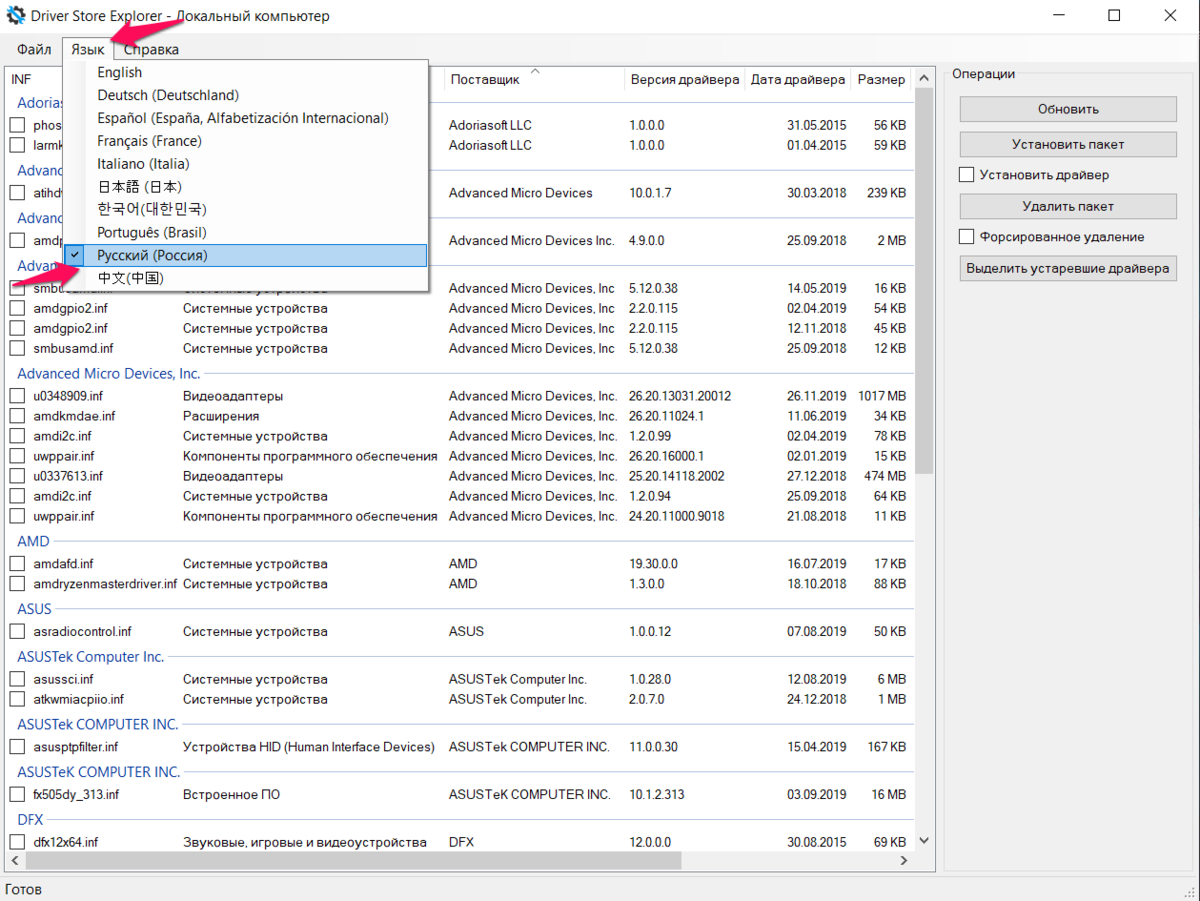The image size is (1200, 901).
Task: Click the "1017 MB" size value
Action: pyautogui.click(x=882, y=396)
